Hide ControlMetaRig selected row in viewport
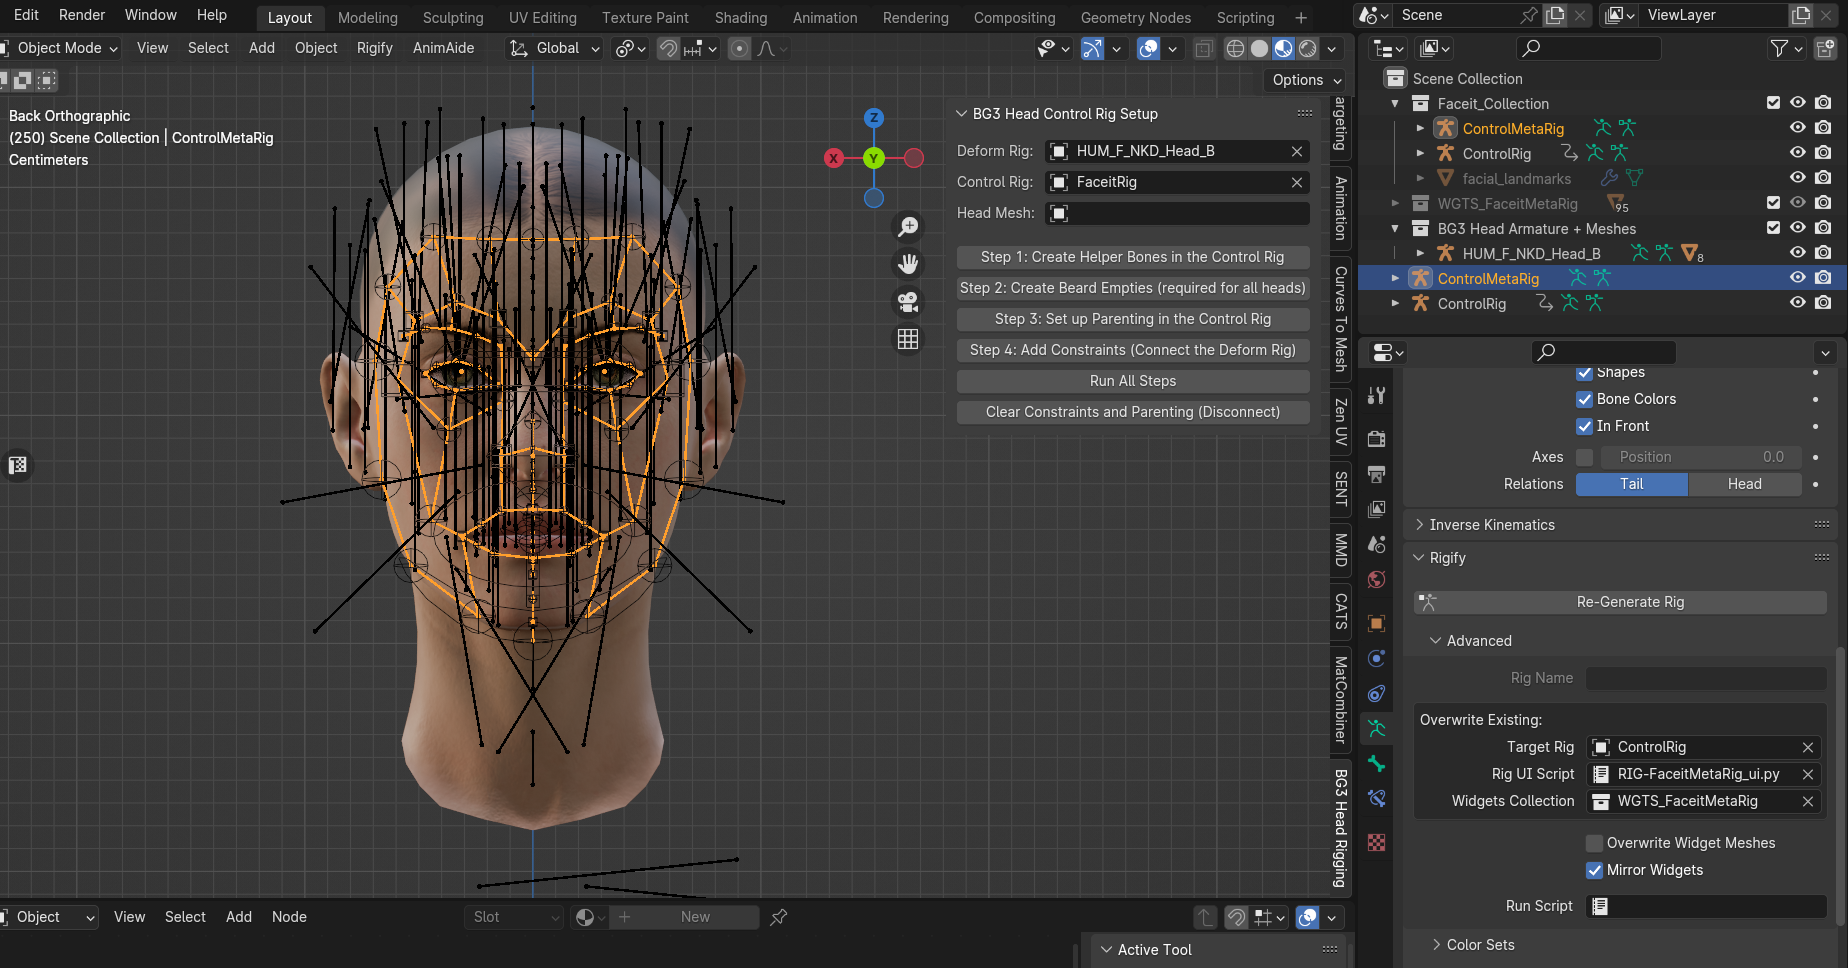The height and width of the screenshot is (968, 1848). point(1798,278)
